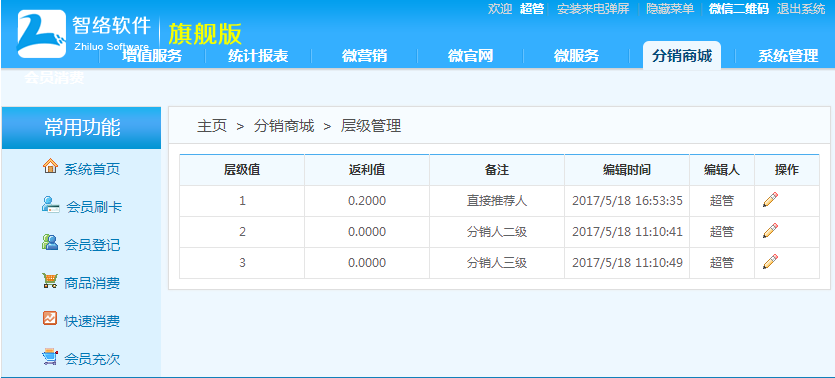Click 主页 in the breadcrumb
This screenshot has width=835, height=378.
[212, 126]
